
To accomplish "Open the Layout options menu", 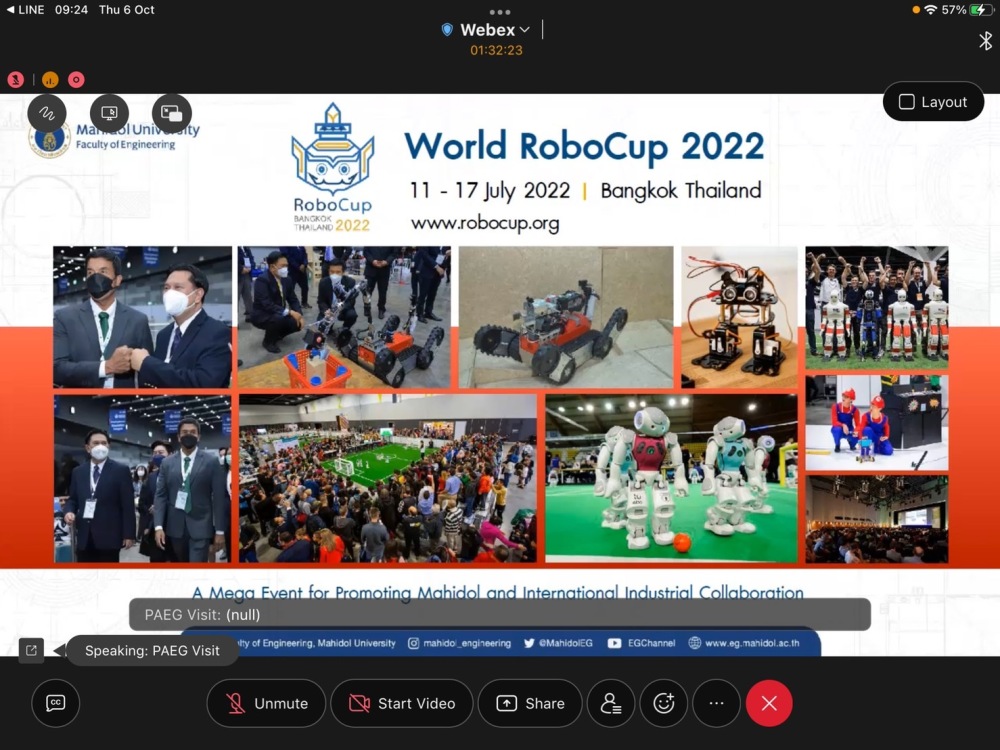I will pos(933,102).
